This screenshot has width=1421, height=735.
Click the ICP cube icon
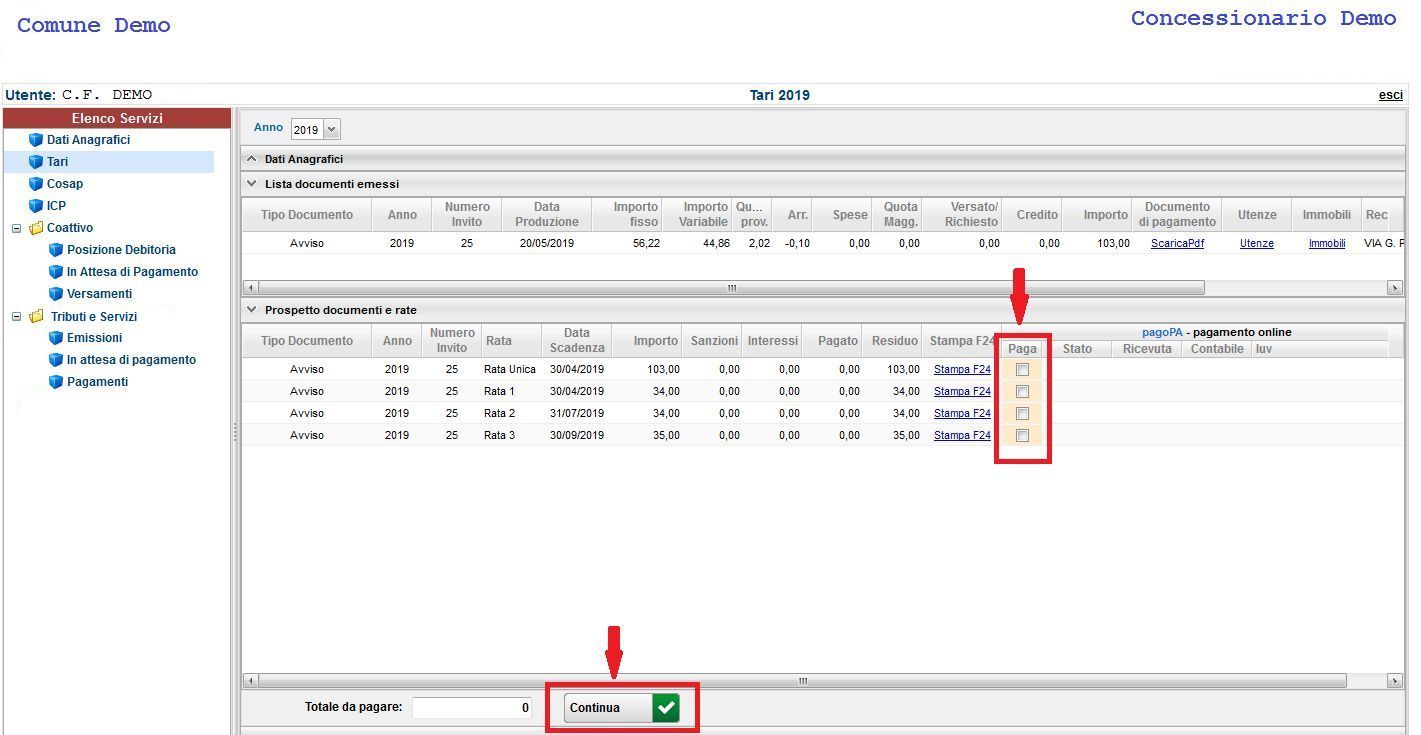coord(36,206)
